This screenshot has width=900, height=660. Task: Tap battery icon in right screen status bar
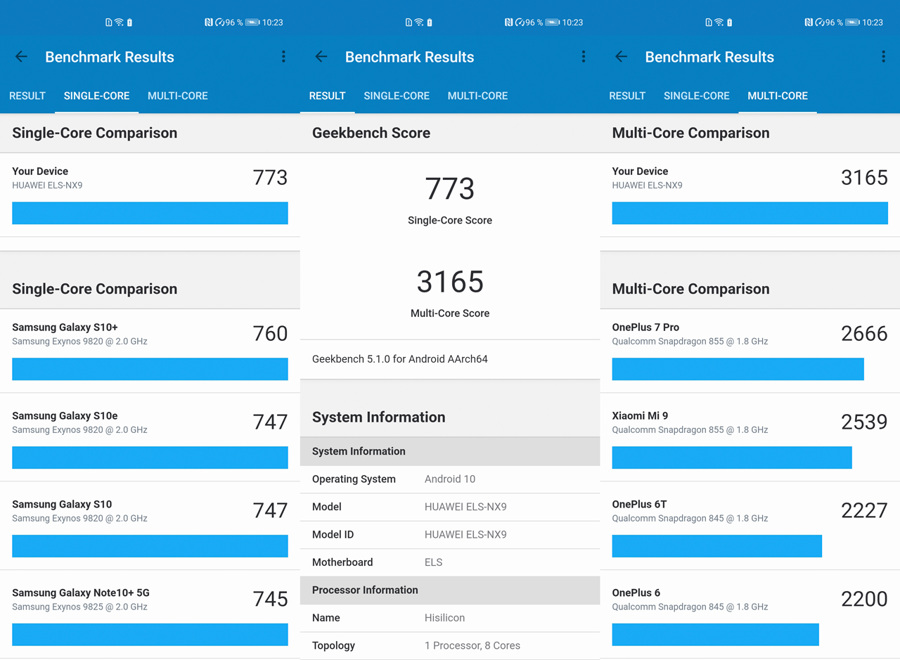(853, 22)
